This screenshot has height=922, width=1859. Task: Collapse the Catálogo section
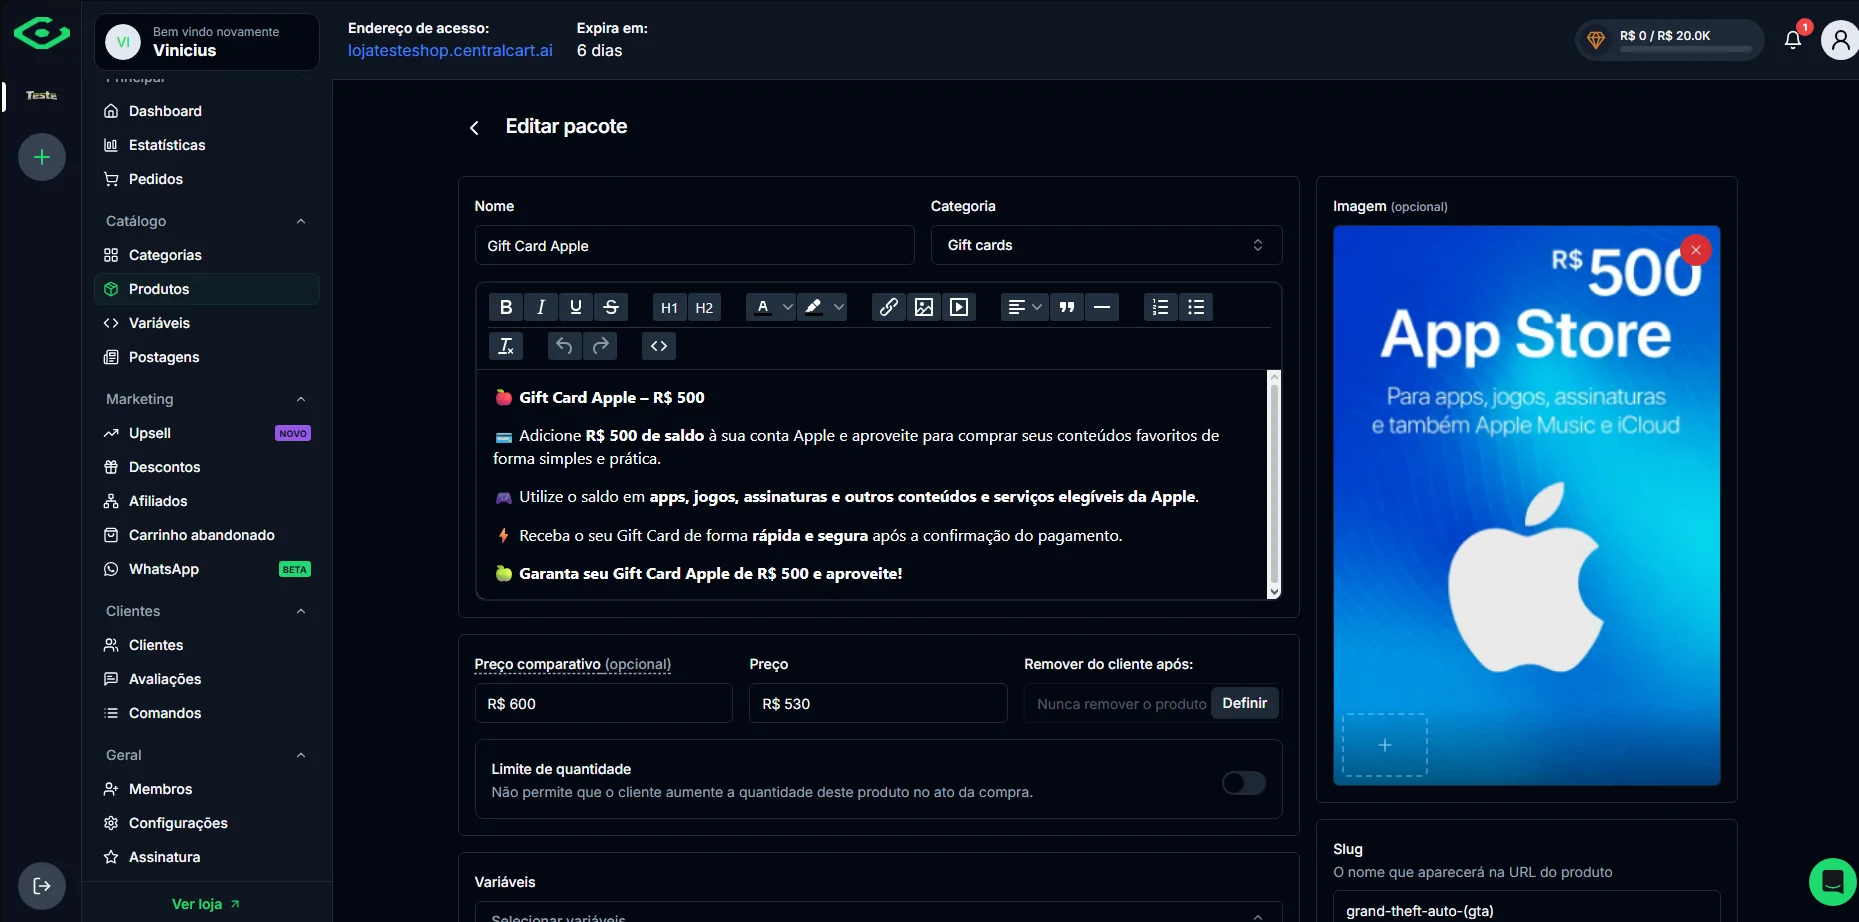(301, 221)
